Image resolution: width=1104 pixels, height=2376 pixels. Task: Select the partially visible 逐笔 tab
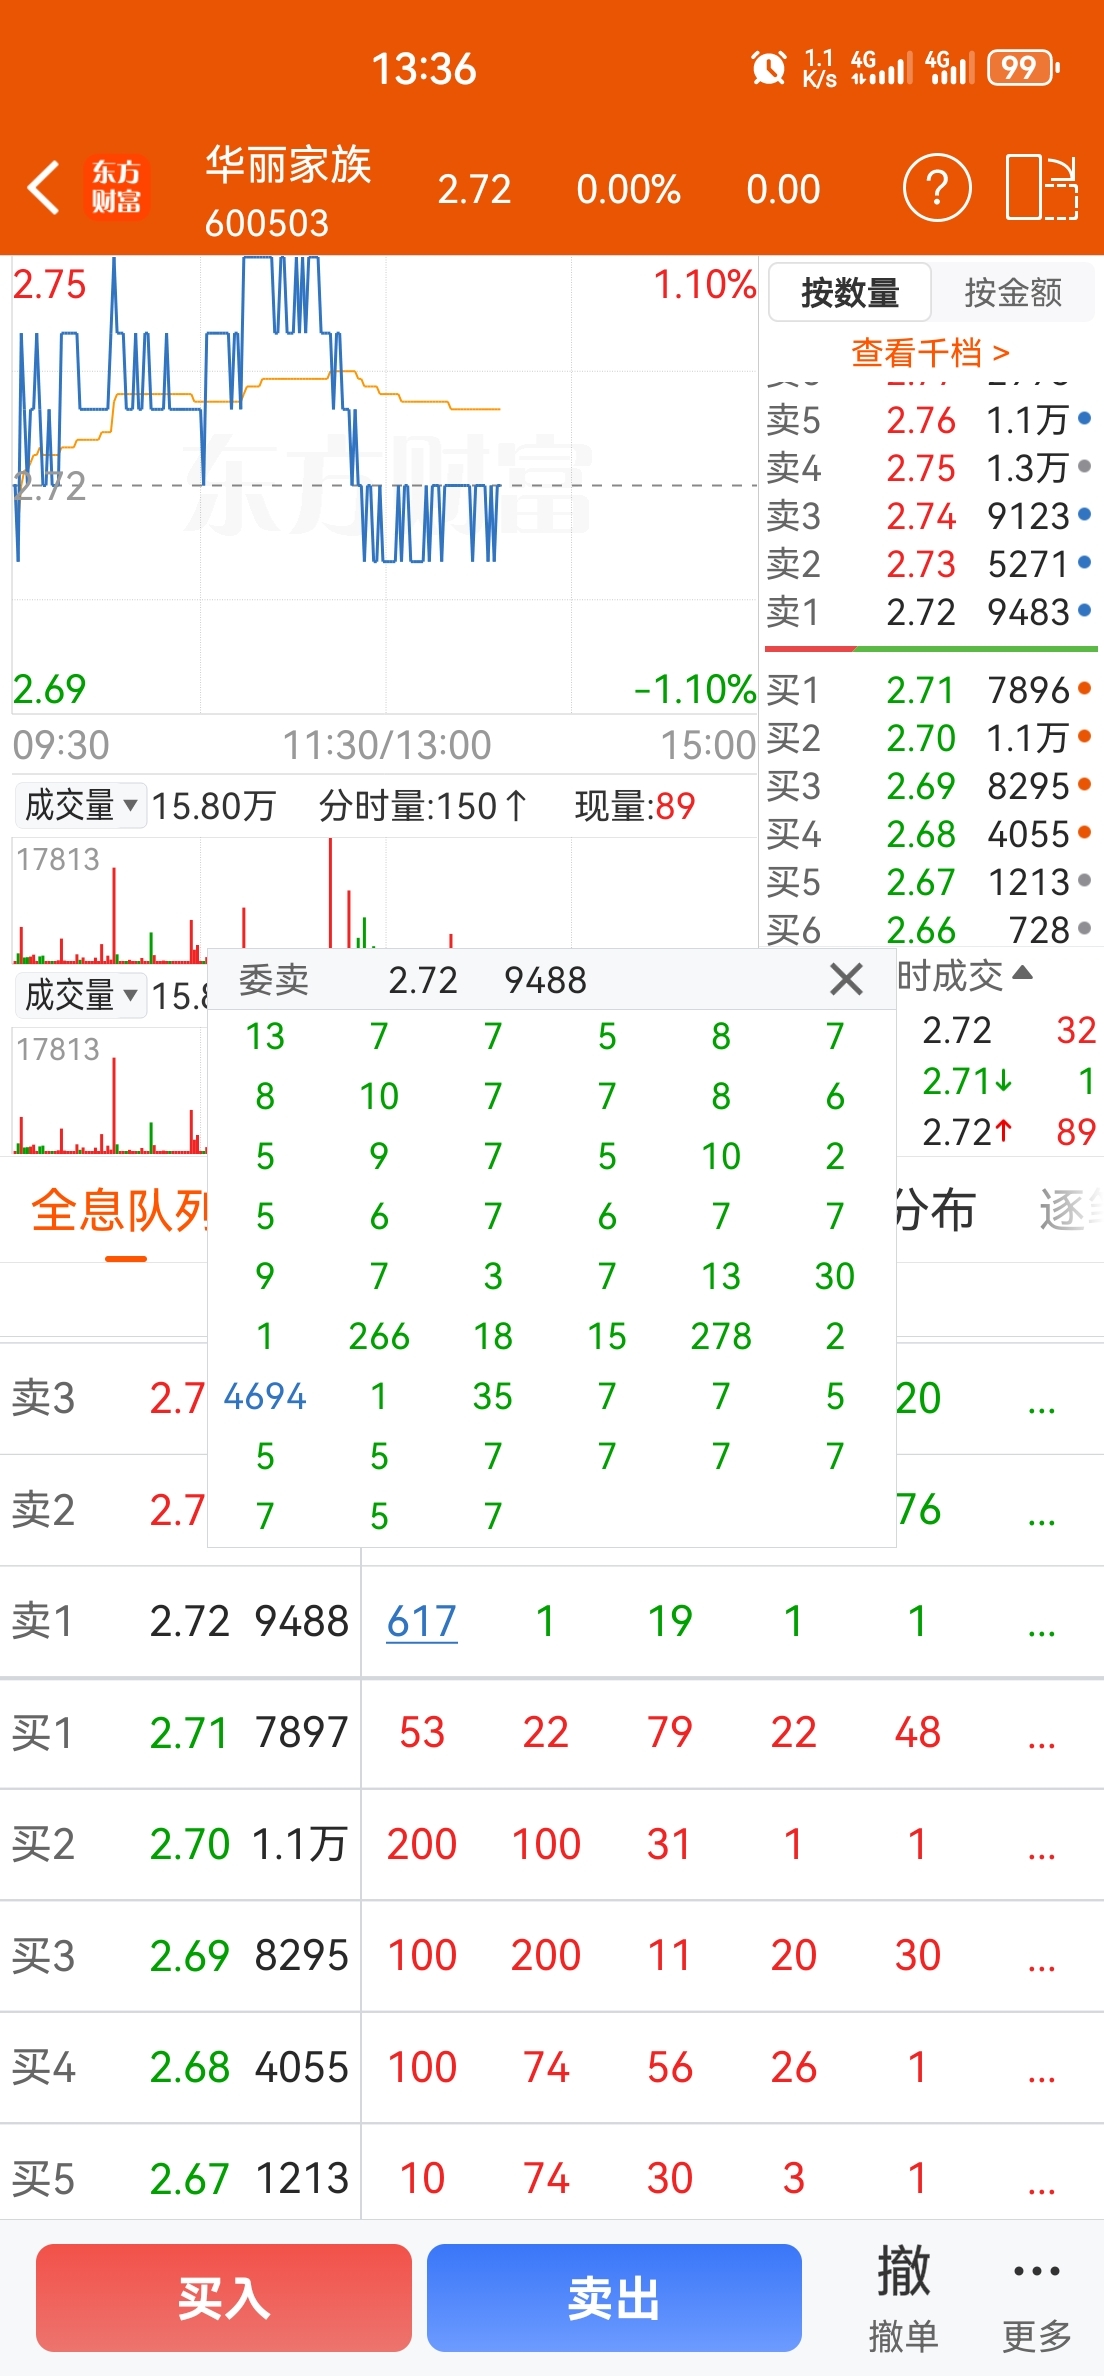pos(1071,1211)
